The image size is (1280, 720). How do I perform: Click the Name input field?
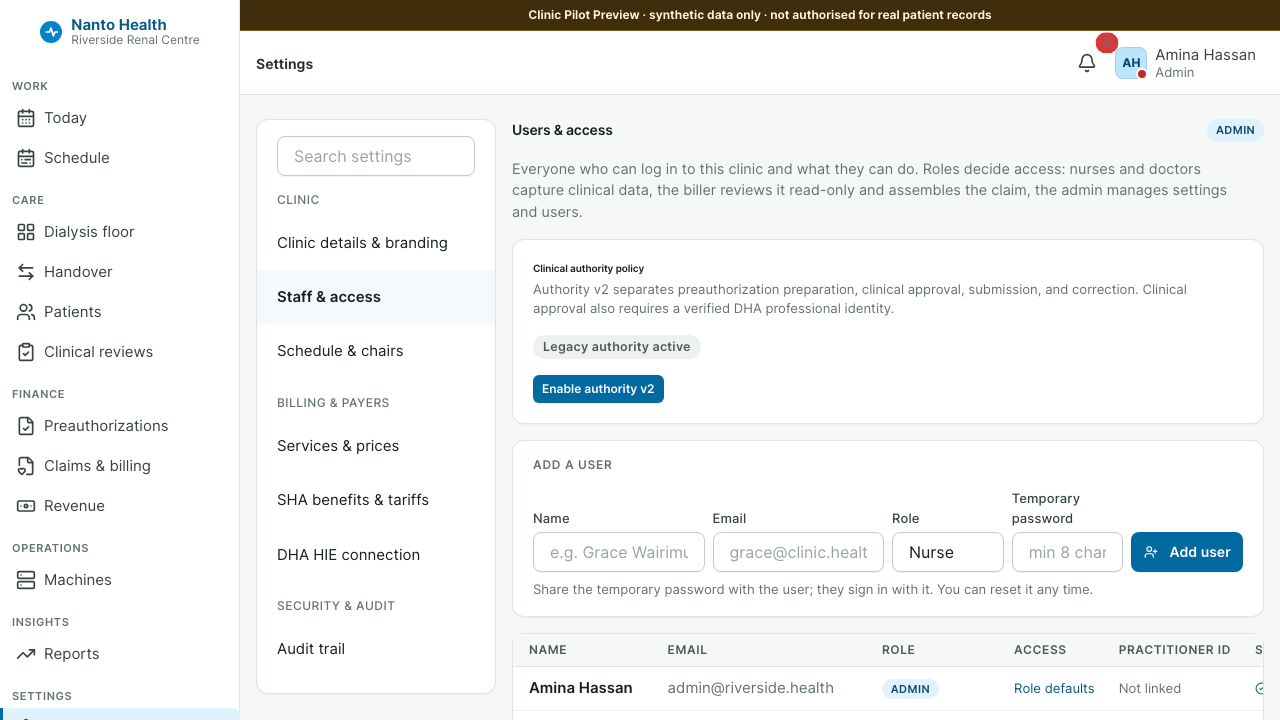(619, 552)
